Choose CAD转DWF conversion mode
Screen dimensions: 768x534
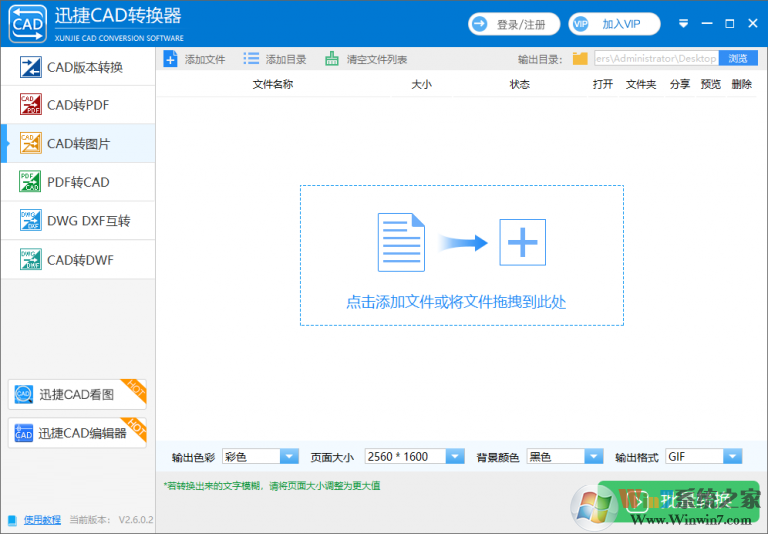pos(78,260)
